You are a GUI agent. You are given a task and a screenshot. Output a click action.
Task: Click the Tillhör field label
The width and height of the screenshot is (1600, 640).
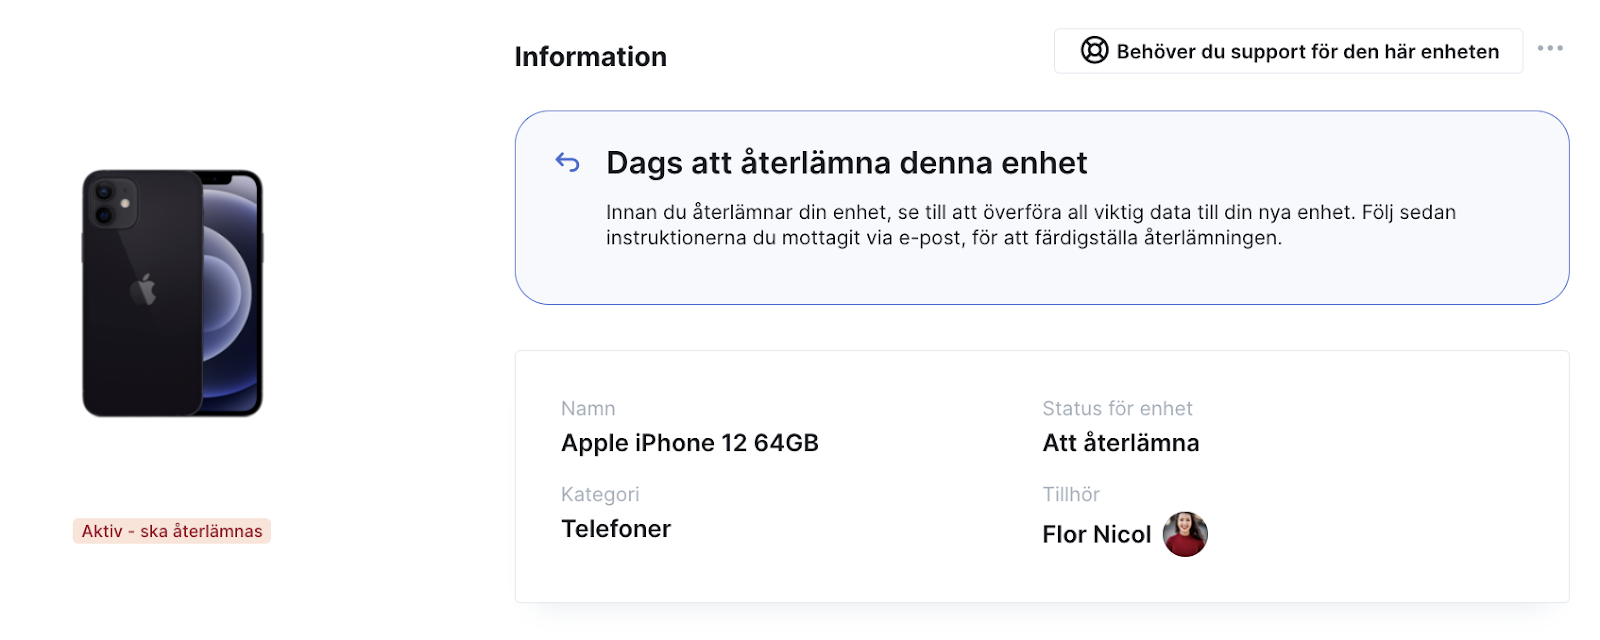(x=1071, y=494)
